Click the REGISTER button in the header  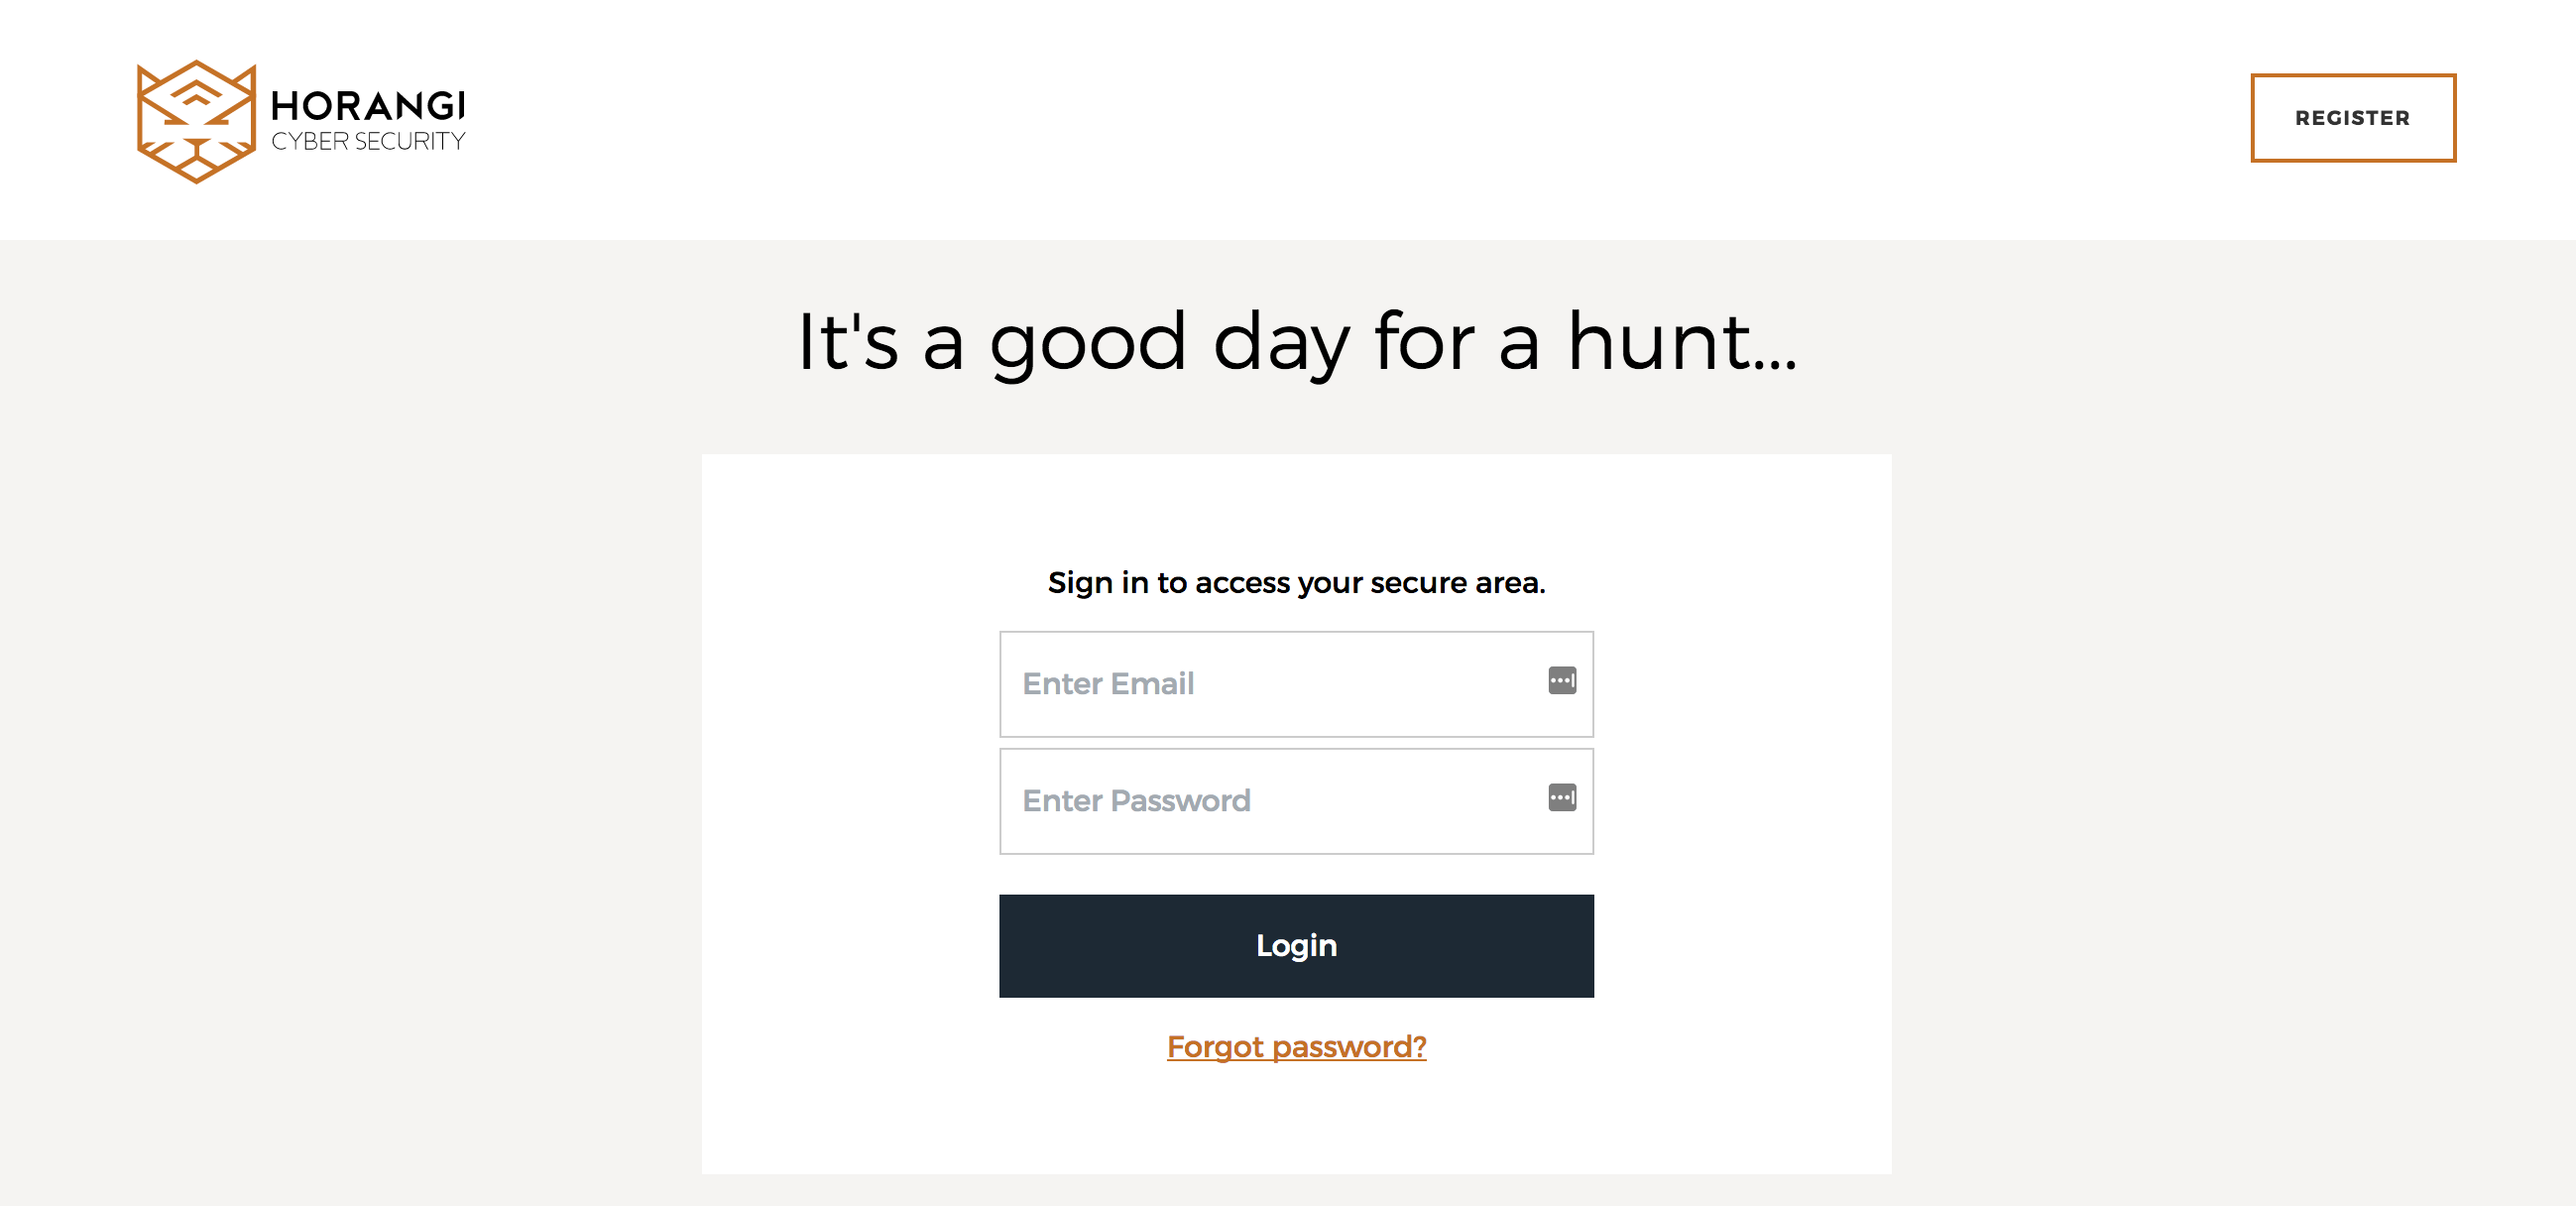coord(2352,117)
